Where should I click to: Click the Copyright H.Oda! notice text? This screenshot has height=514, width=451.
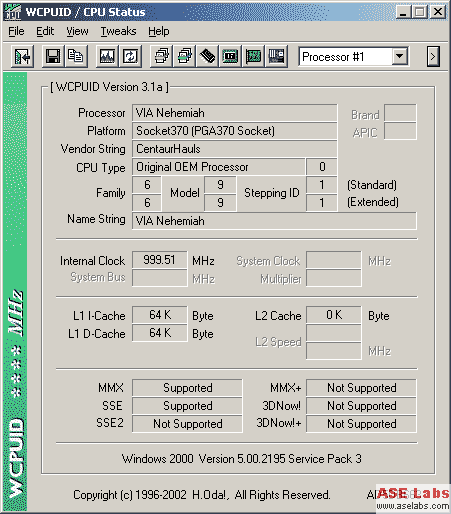(202, 495)
